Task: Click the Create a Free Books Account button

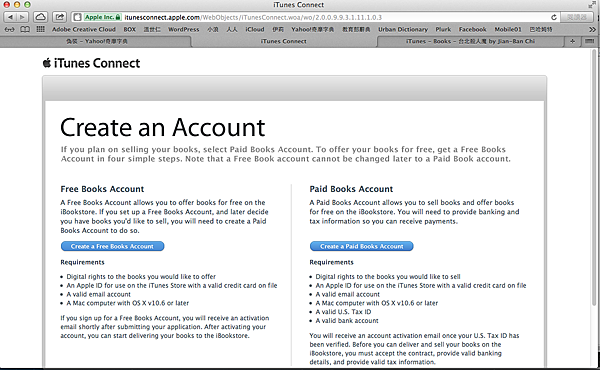Action: point(112,246)
